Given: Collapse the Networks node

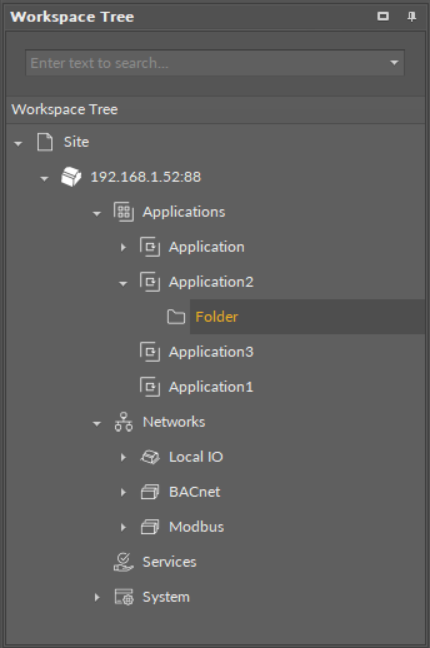Looking at the screenshot, I should (x=97, y=424).
